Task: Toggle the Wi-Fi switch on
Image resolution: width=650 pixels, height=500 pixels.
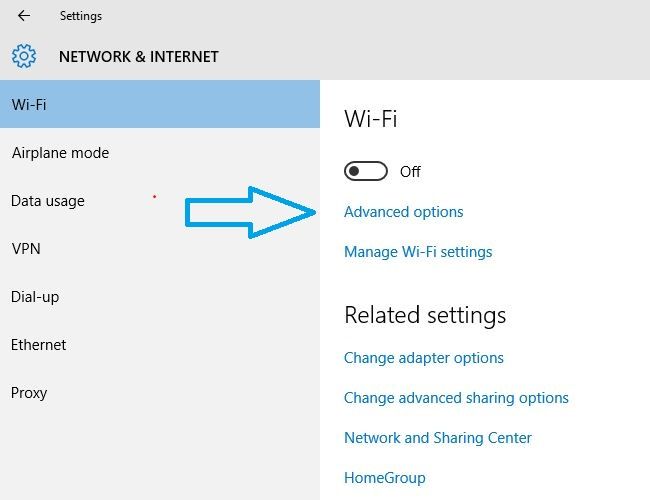Action: pos(365,171)
